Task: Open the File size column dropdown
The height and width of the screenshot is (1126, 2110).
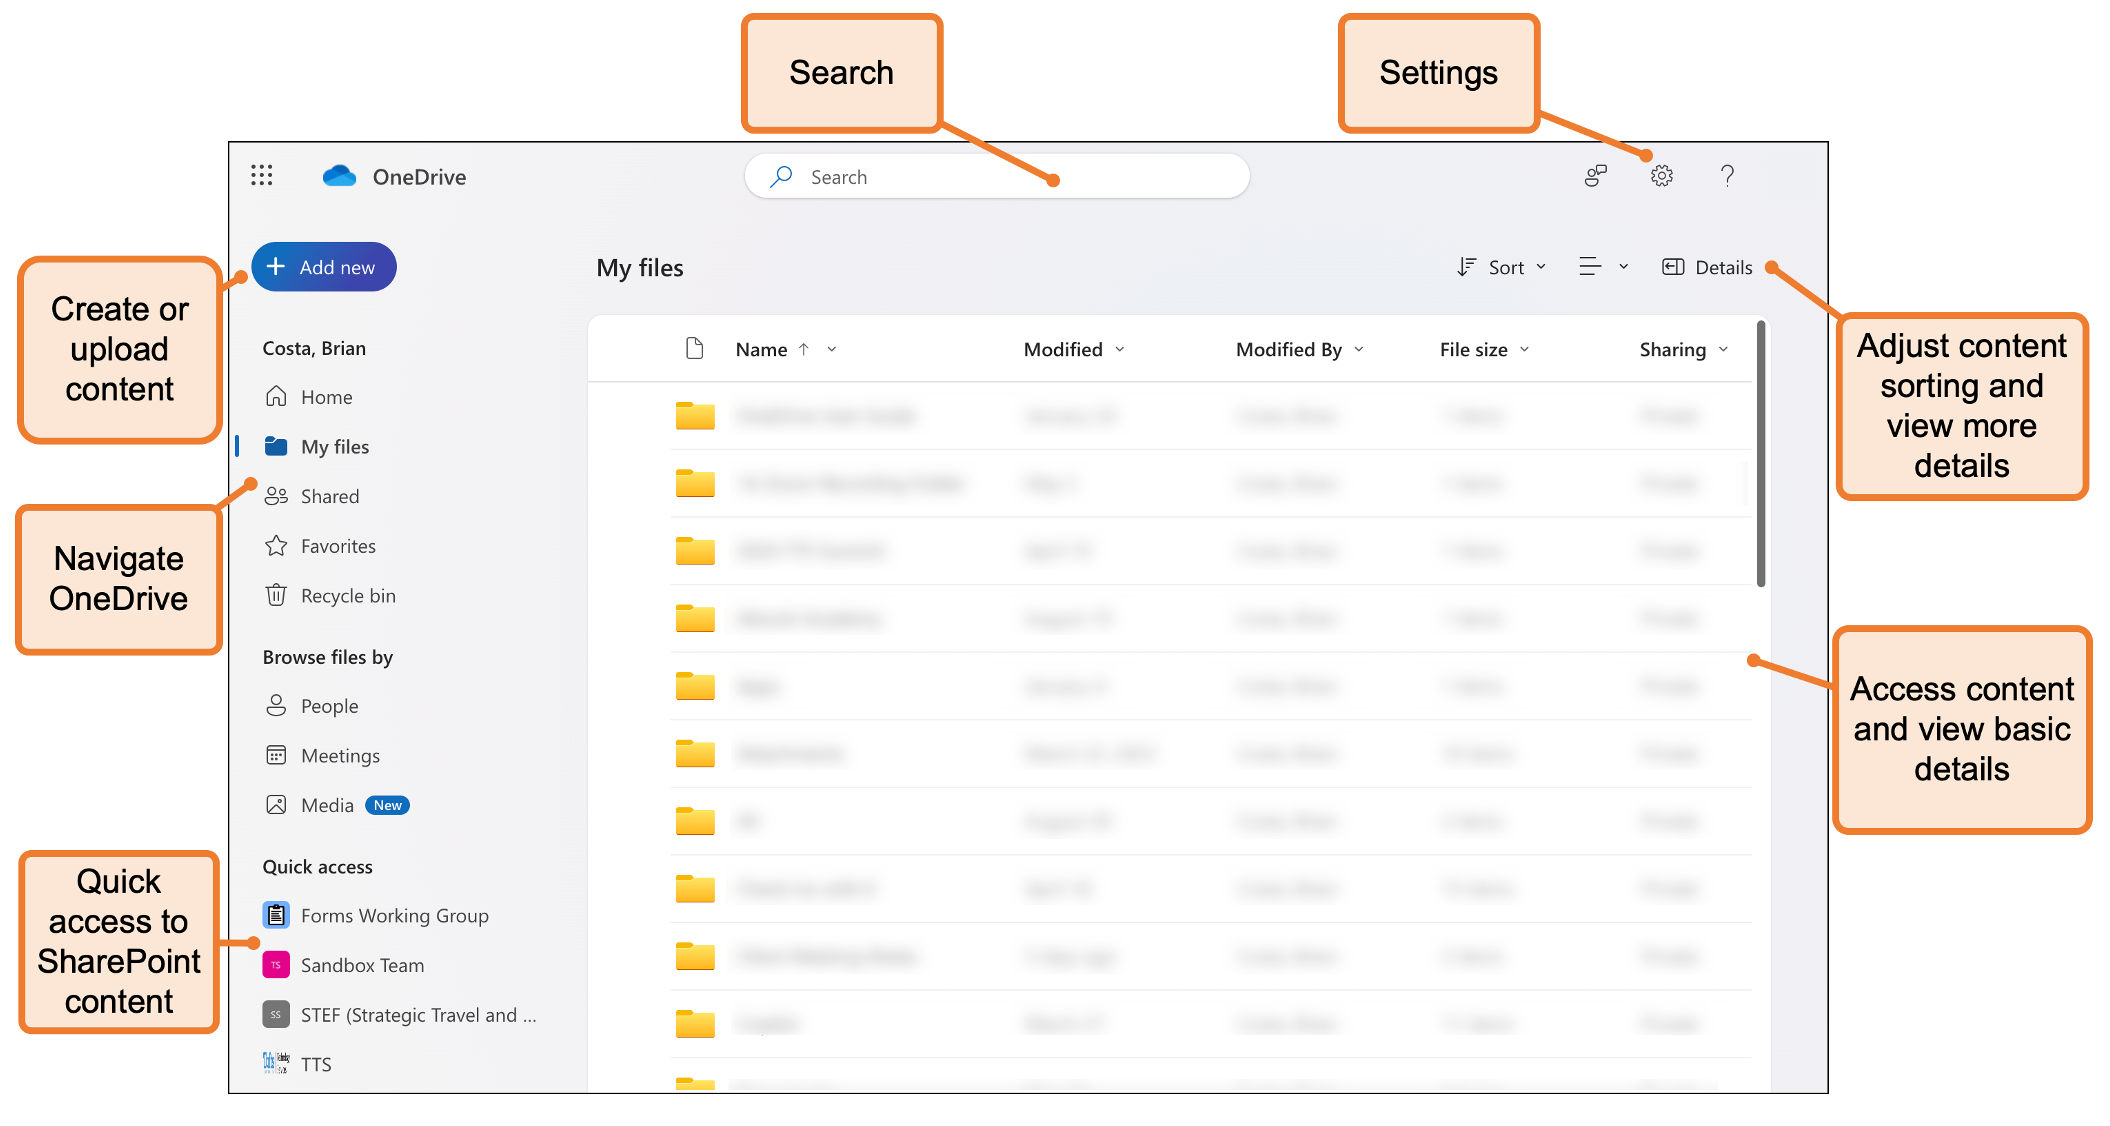Action: point(1485,349)
